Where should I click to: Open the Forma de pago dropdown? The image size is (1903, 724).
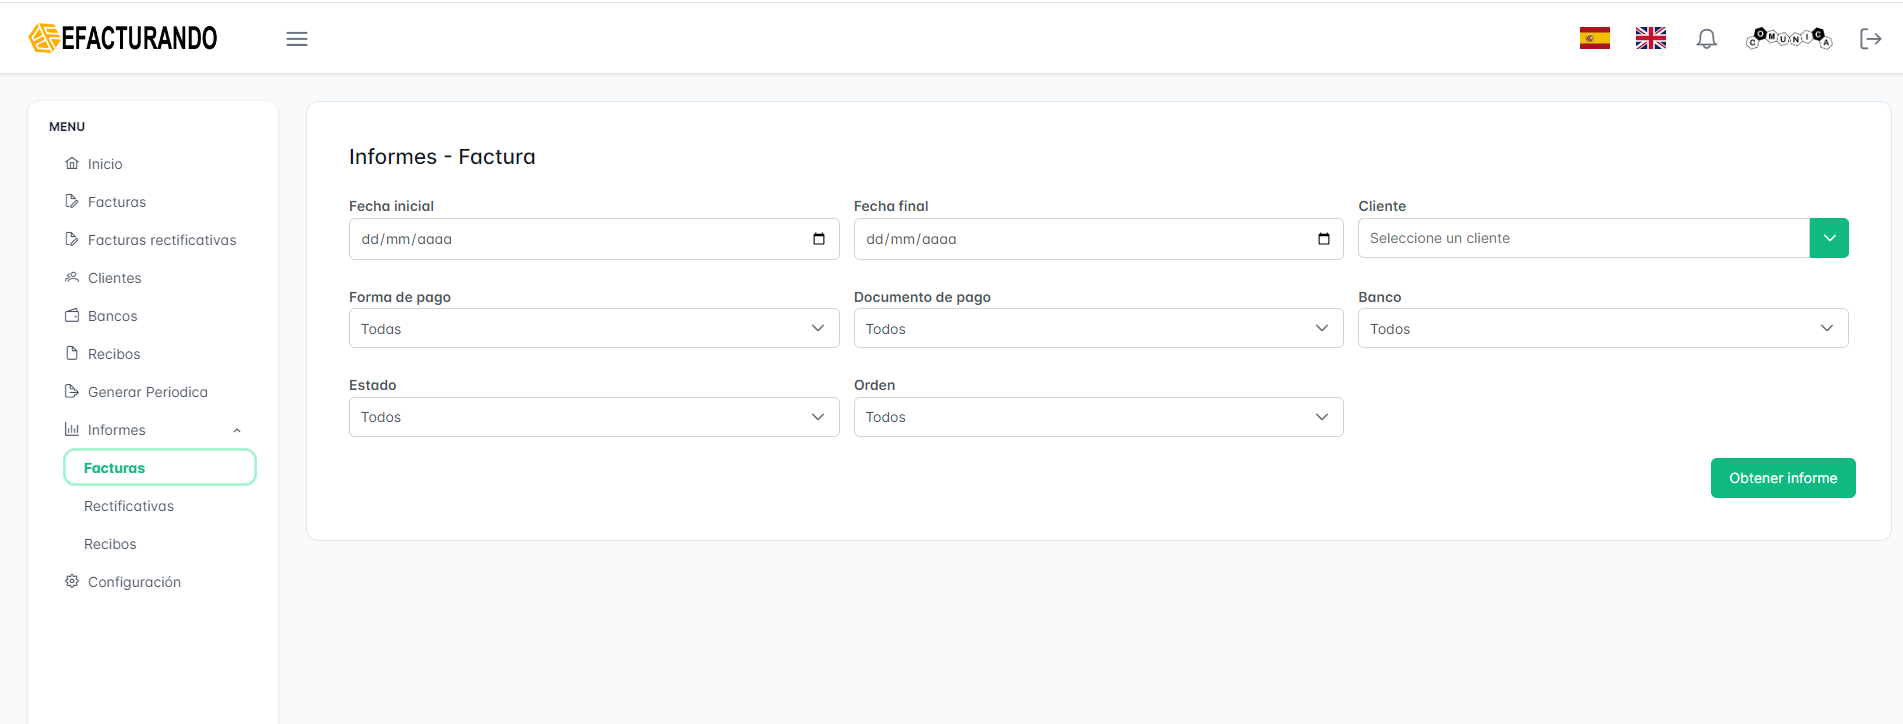(593, 329)
